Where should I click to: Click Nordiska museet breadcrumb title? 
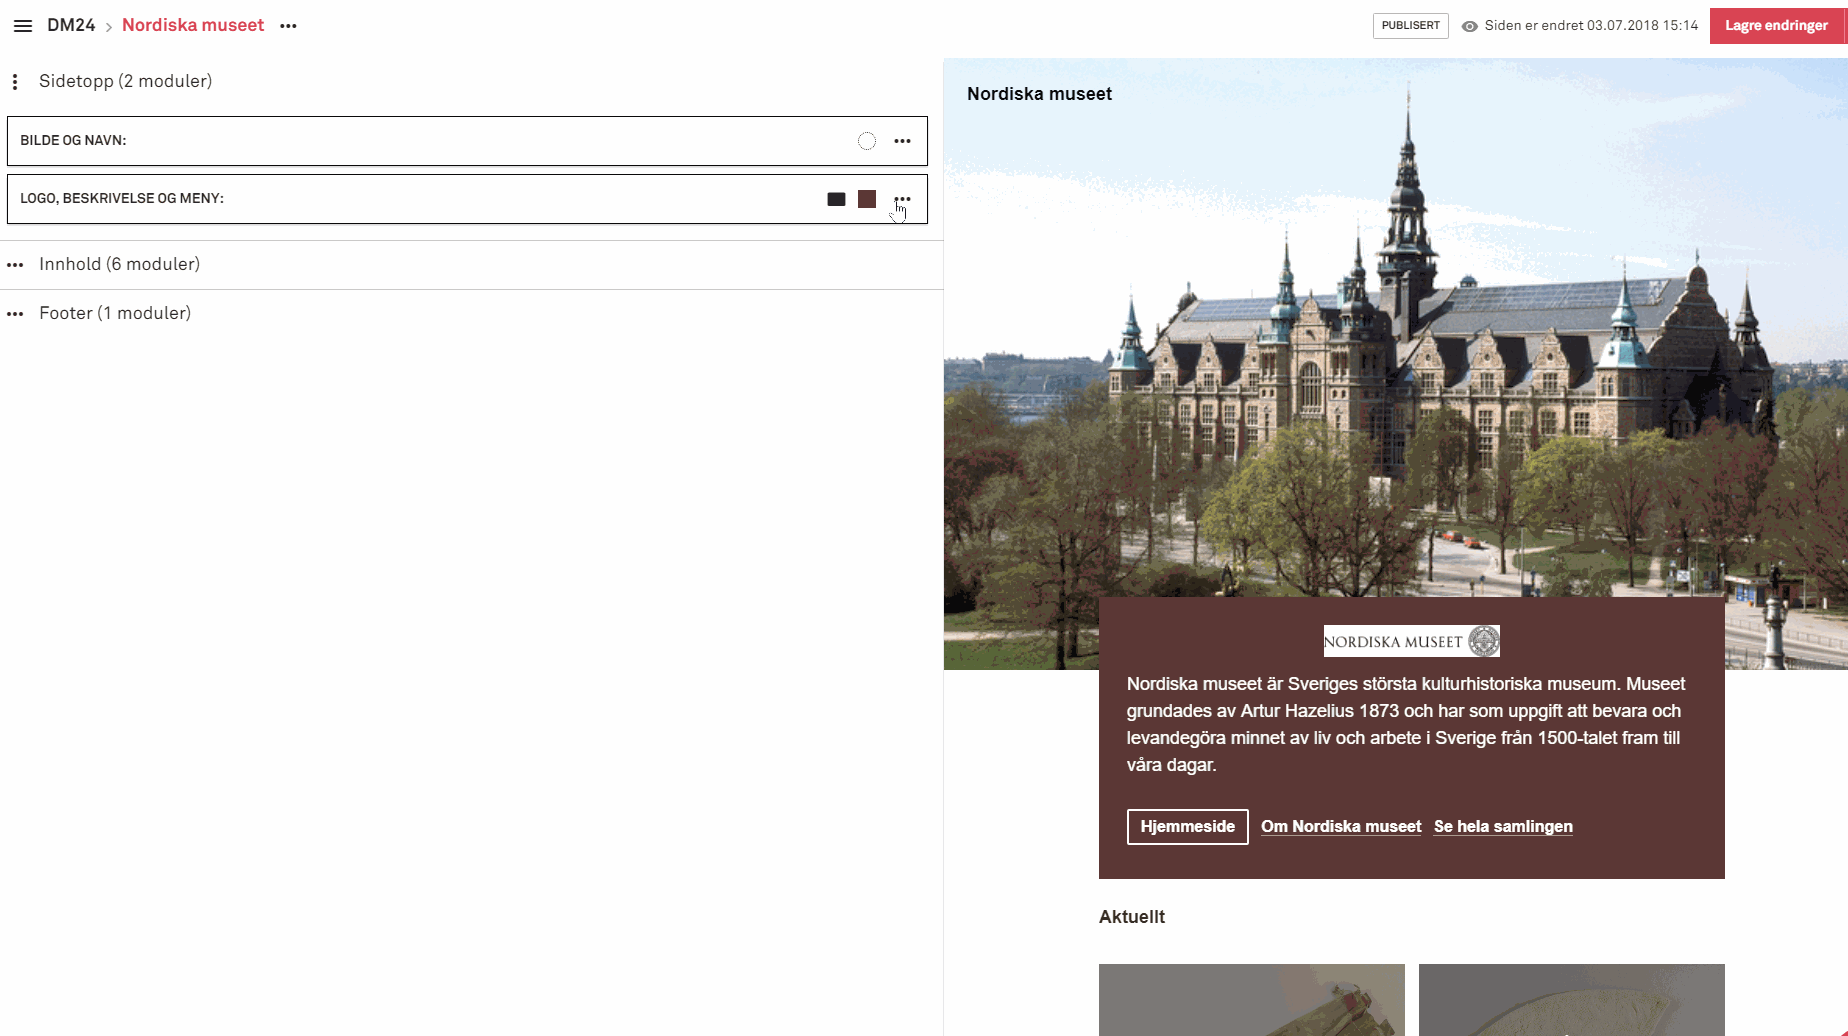click(193, 25)
